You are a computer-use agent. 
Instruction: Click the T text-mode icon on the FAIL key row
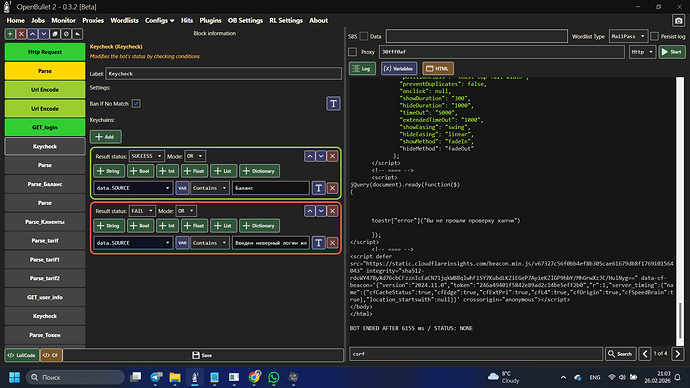[x=319, y=243]
